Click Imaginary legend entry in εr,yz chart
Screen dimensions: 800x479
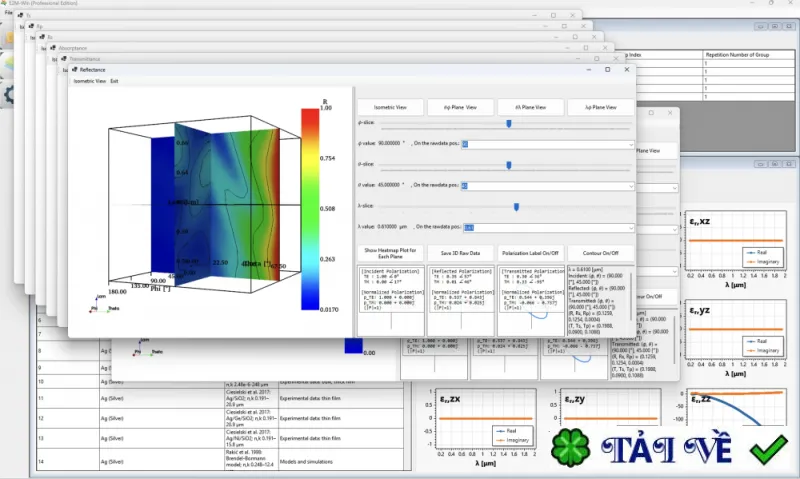pyautogui.click(x=763, y=350)
